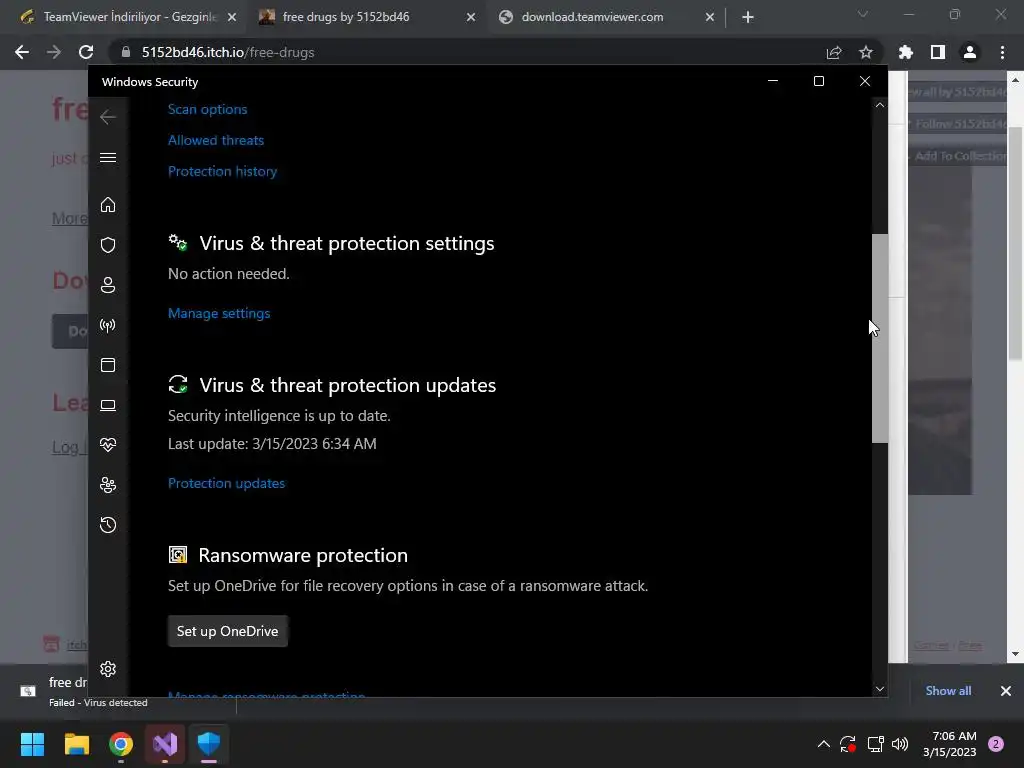
Task: Click Show all downloads
Action: (x=948, y=691)
